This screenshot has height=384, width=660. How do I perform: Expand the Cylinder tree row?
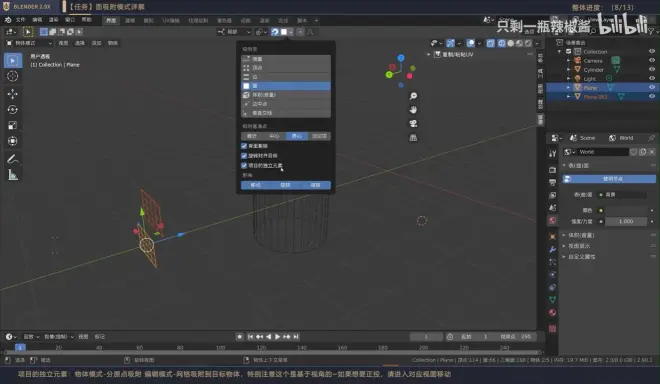(x=569, y=69)
